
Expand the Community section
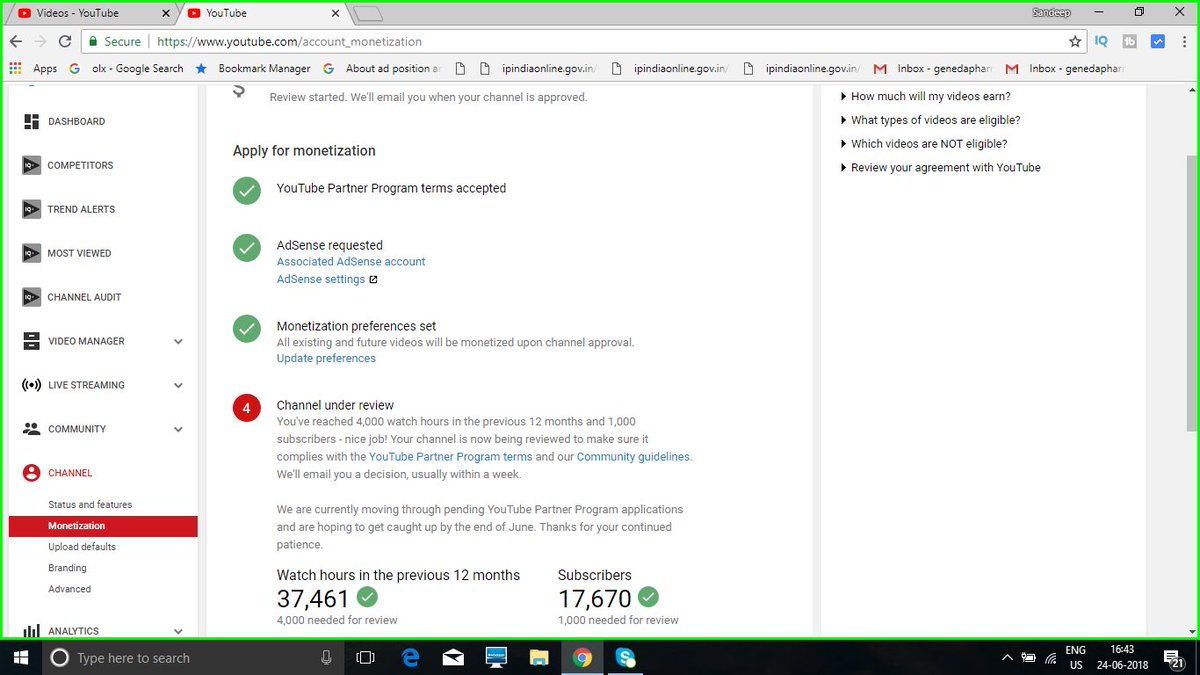[178, 429]
